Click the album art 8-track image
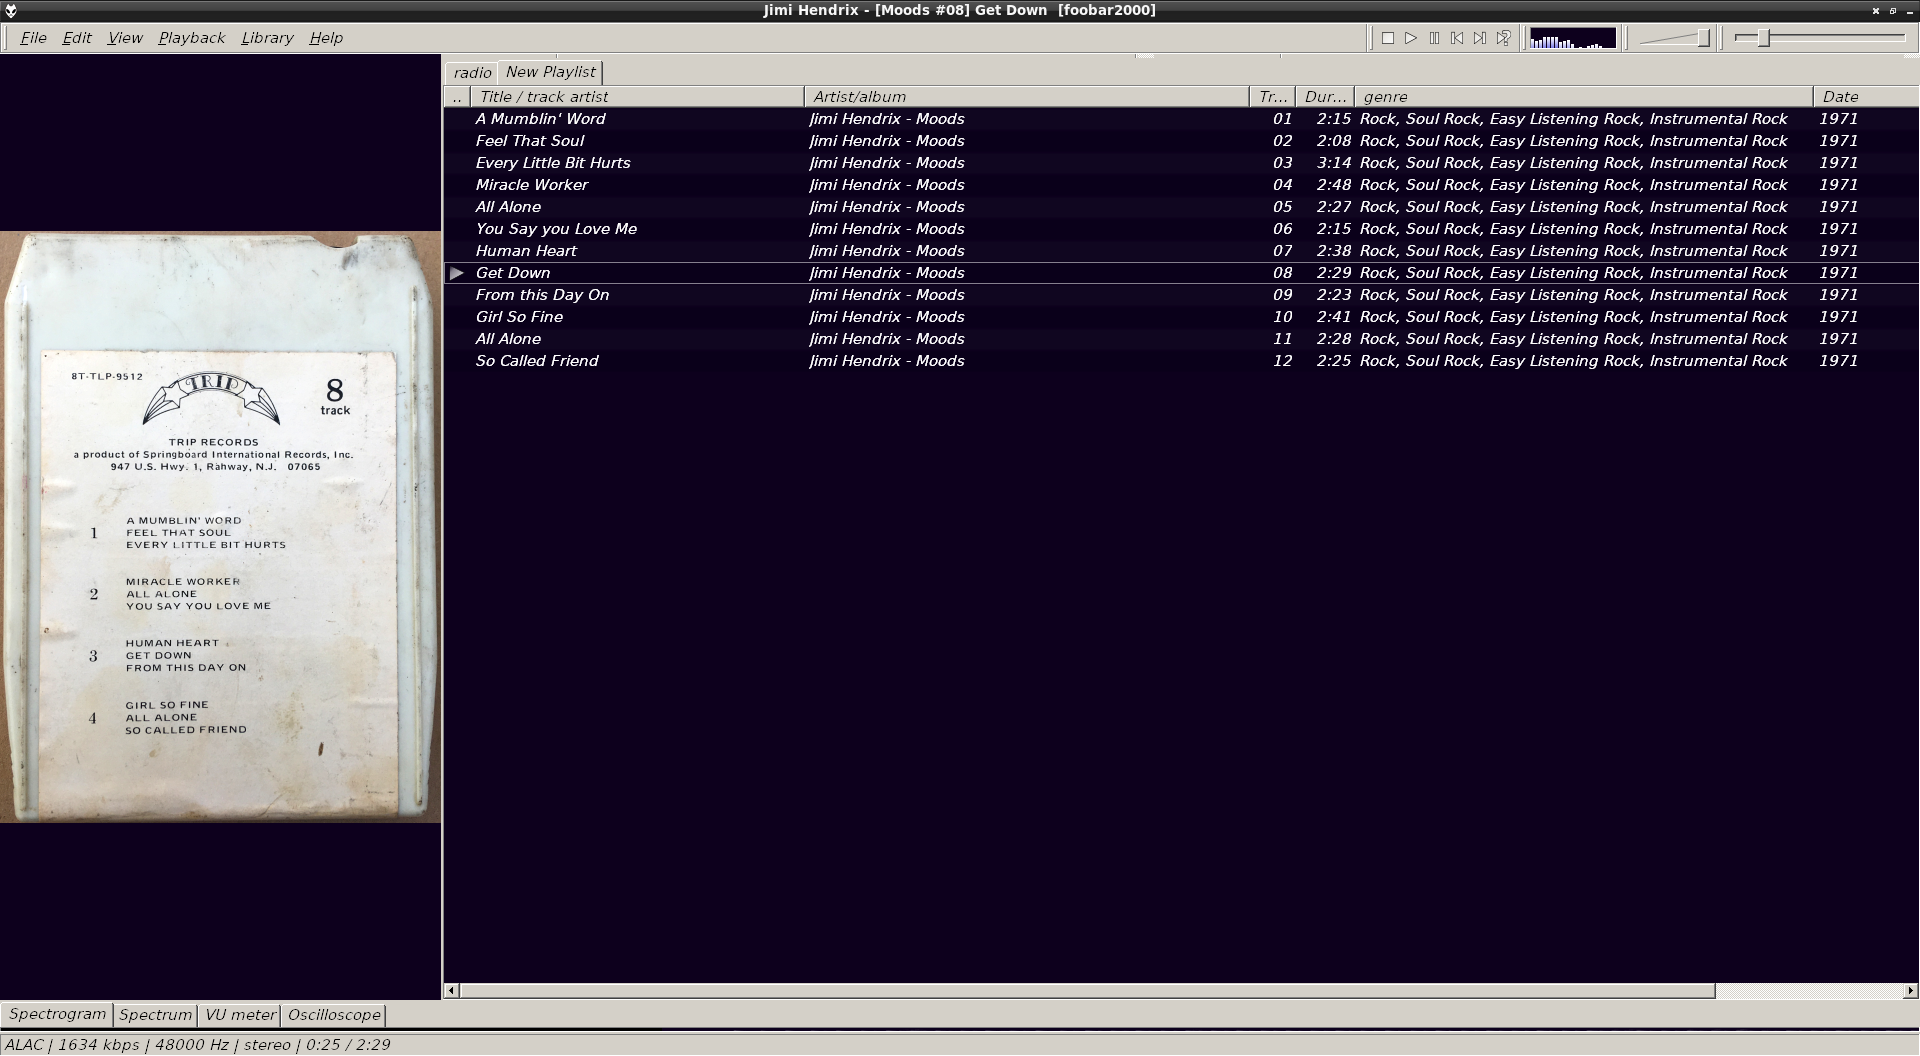Viewport: 1920px width, 1056px height. coord(220,527)
